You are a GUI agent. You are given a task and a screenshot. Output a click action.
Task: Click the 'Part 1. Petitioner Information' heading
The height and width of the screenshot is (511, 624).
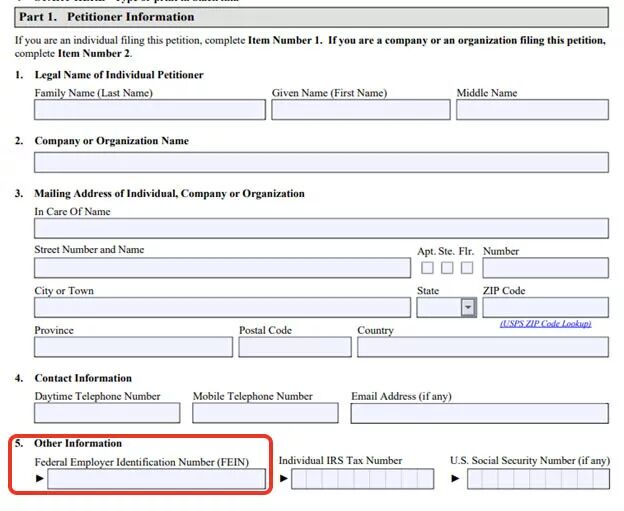point(107,17)
